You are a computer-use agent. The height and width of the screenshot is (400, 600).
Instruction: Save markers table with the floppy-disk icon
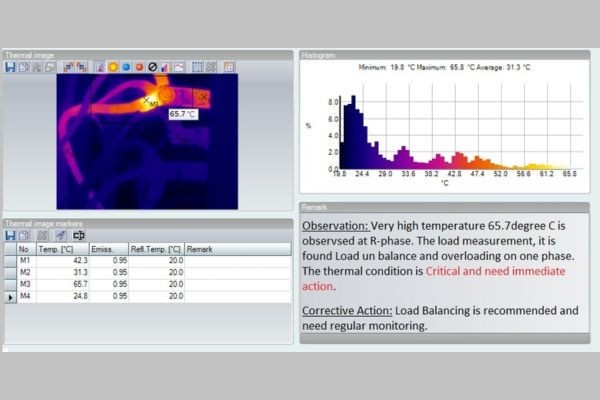[x=10, y=235]
